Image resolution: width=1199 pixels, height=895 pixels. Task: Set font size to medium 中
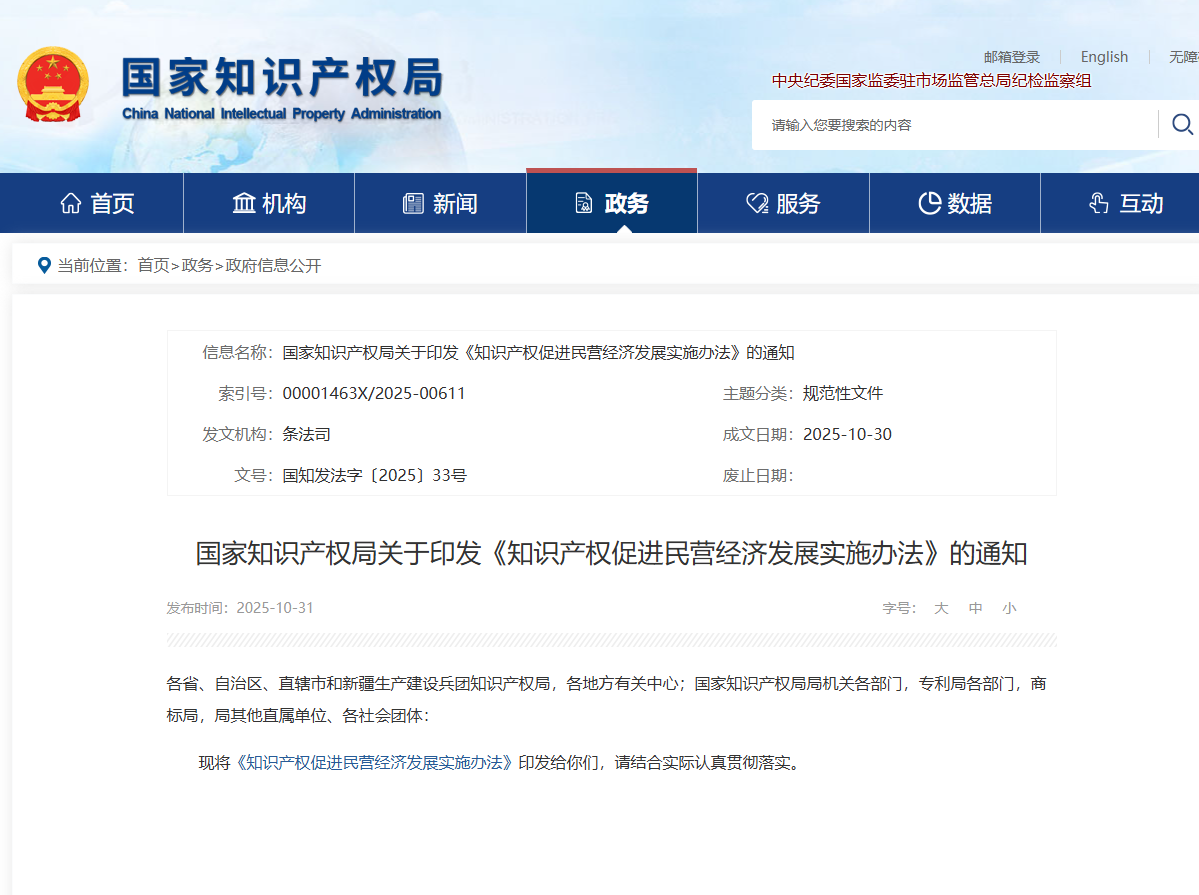pyautogui.click(x=976, y=608)
